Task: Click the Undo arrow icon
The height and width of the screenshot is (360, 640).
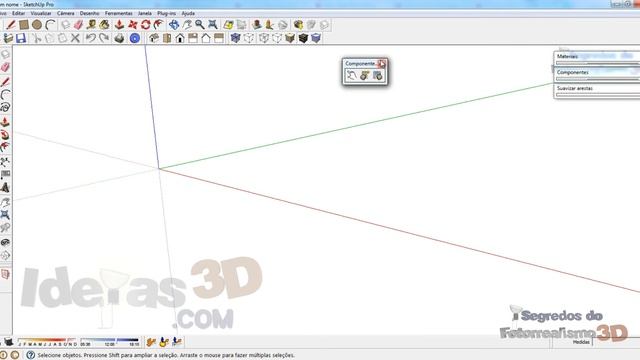Action: [x=91, y=38]
